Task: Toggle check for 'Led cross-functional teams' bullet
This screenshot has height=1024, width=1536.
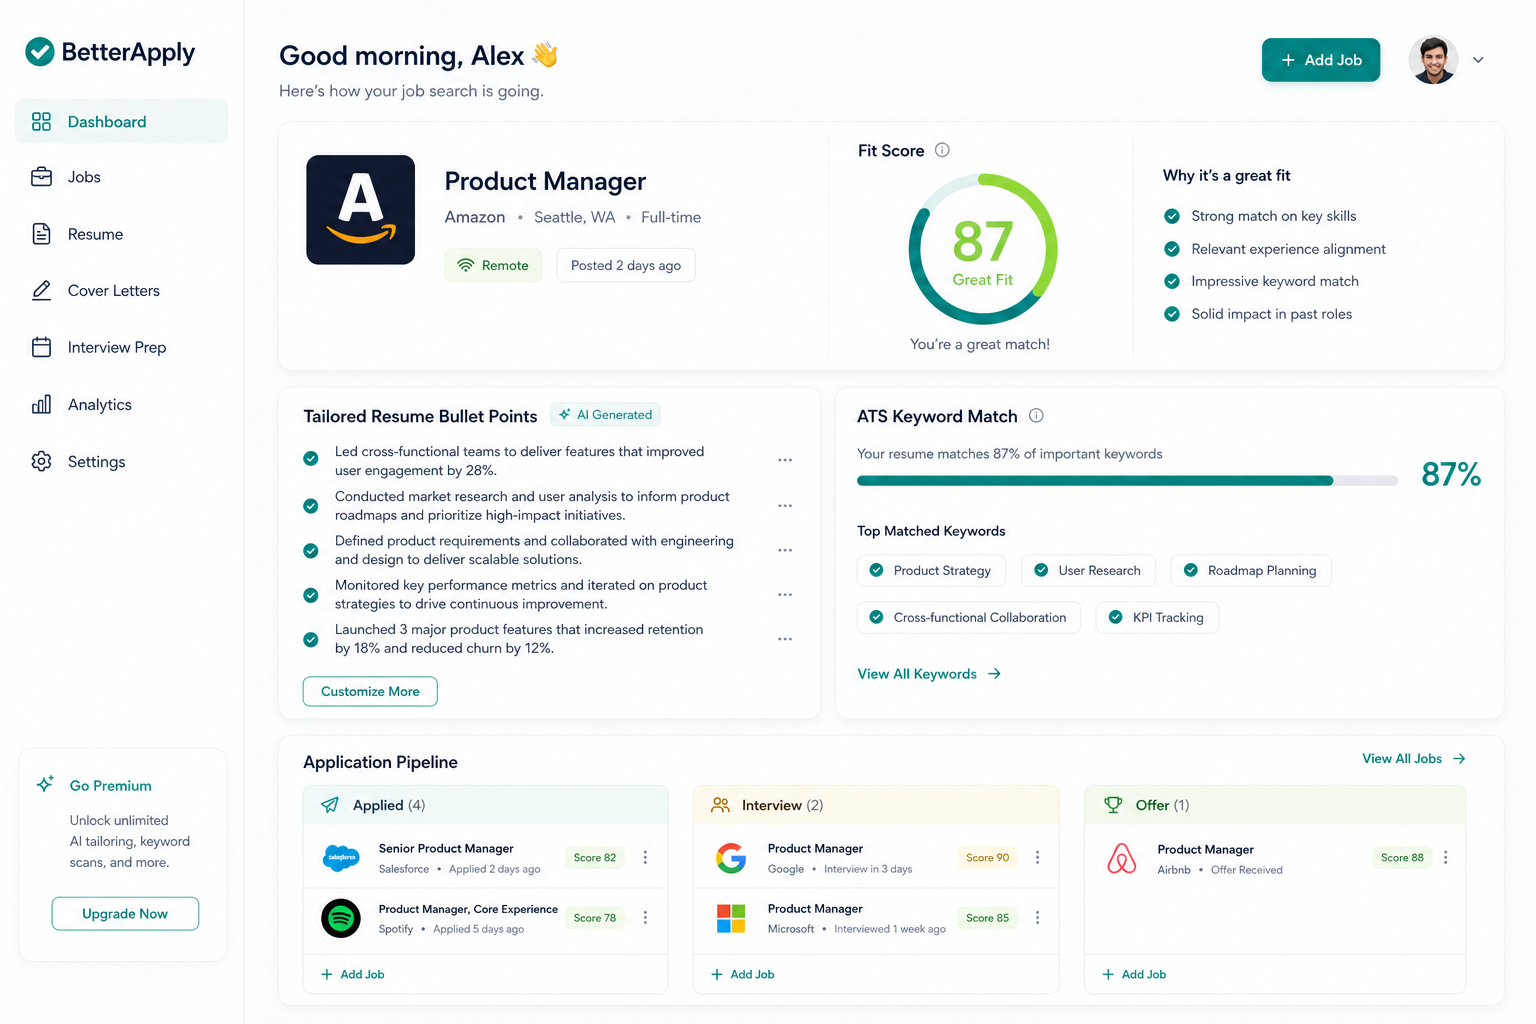Action: (x=311, y=459)
